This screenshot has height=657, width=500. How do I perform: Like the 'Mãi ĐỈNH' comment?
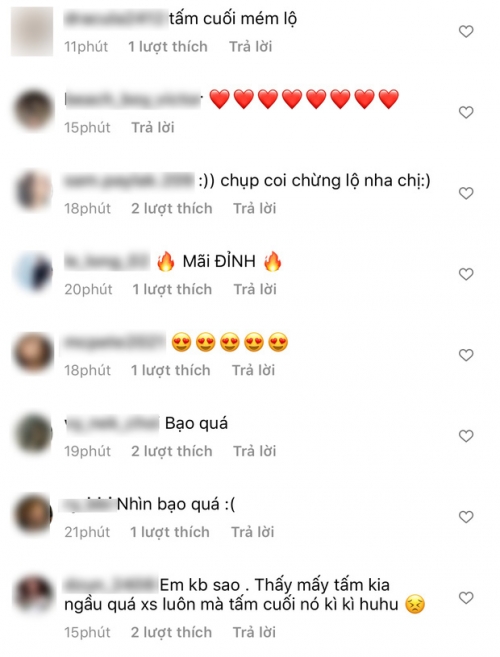466,274
